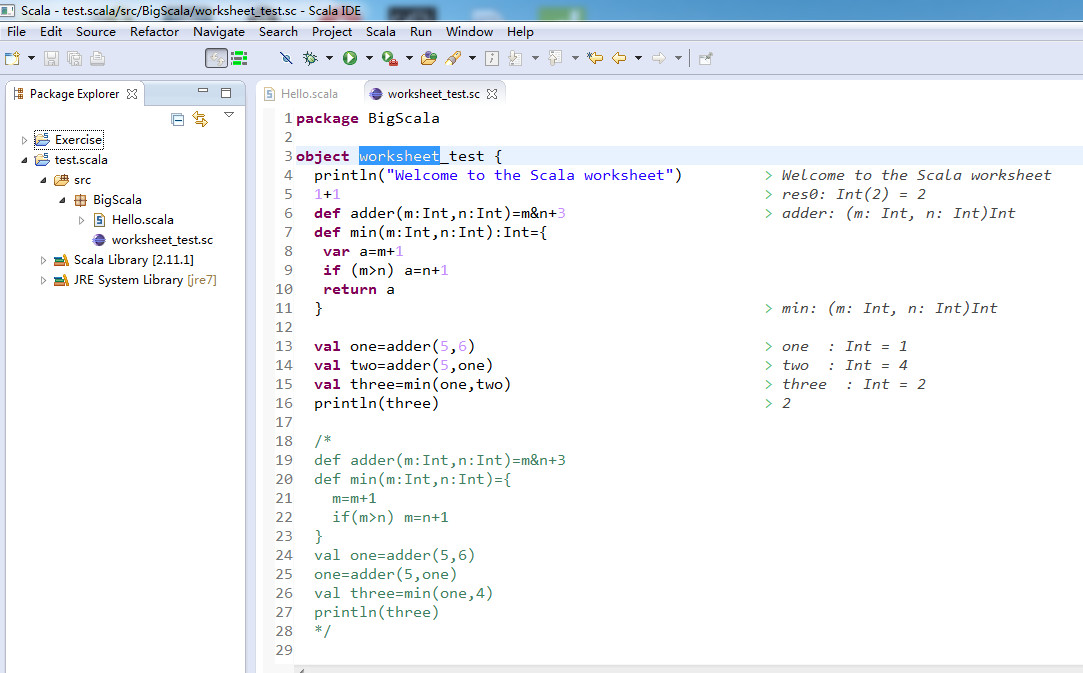Open the Back history dropdown arrow

pyautogui.click(x=638, y=59)
